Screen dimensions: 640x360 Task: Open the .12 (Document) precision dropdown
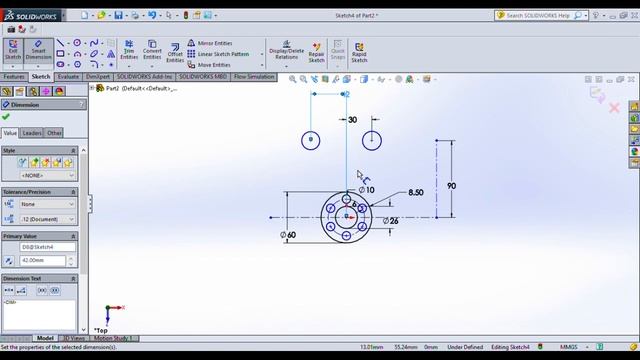point(48,219)
